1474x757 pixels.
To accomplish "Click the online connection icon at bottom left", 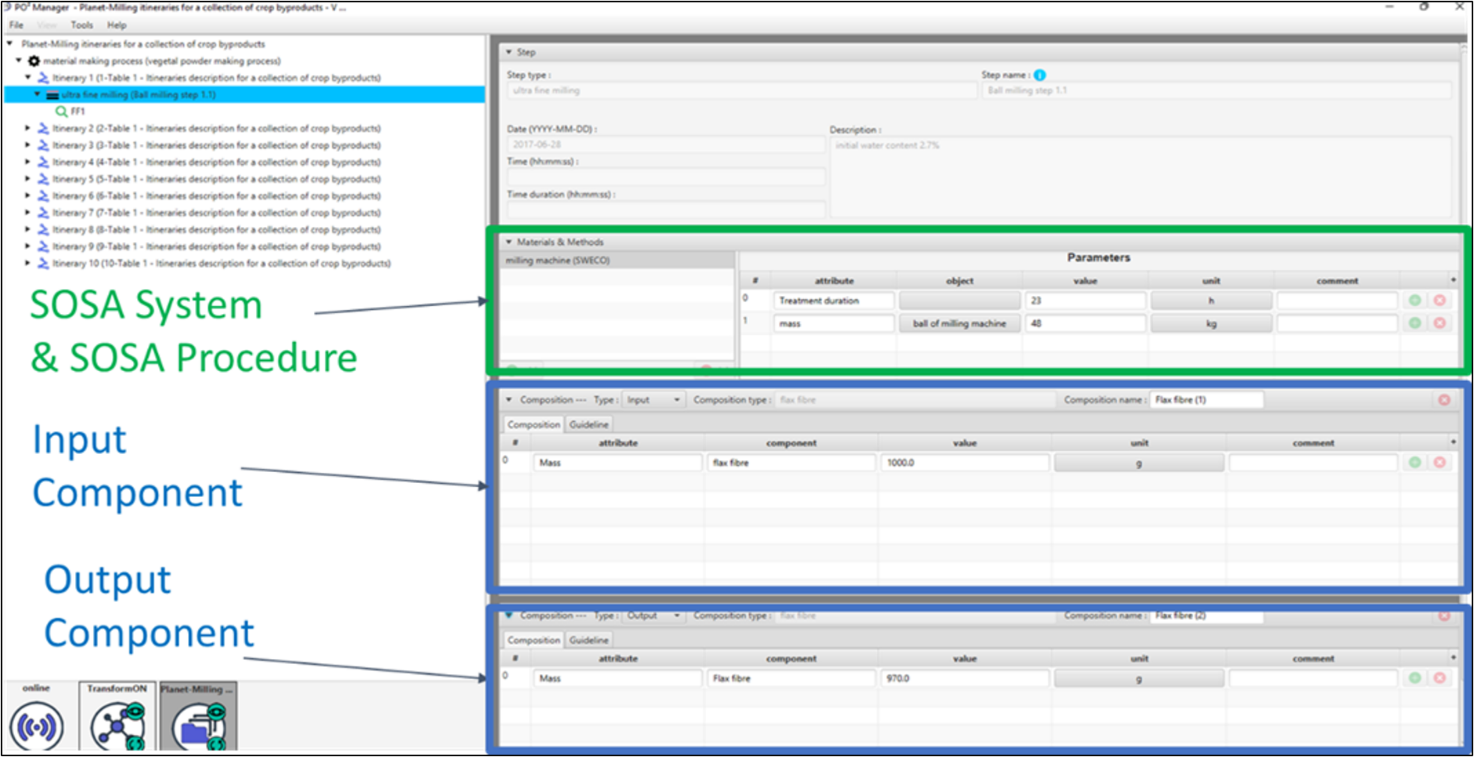I will coord(36,725).
